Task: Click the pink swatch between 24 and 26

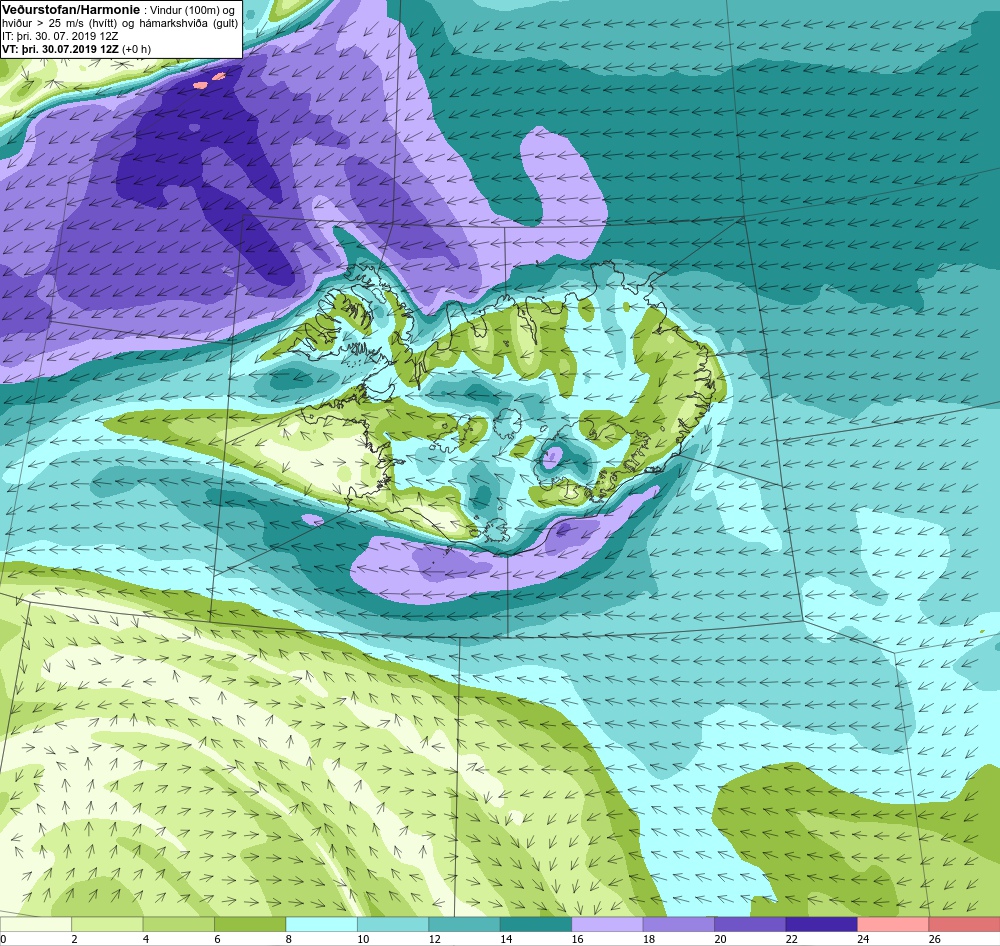Action: [893, 924]
